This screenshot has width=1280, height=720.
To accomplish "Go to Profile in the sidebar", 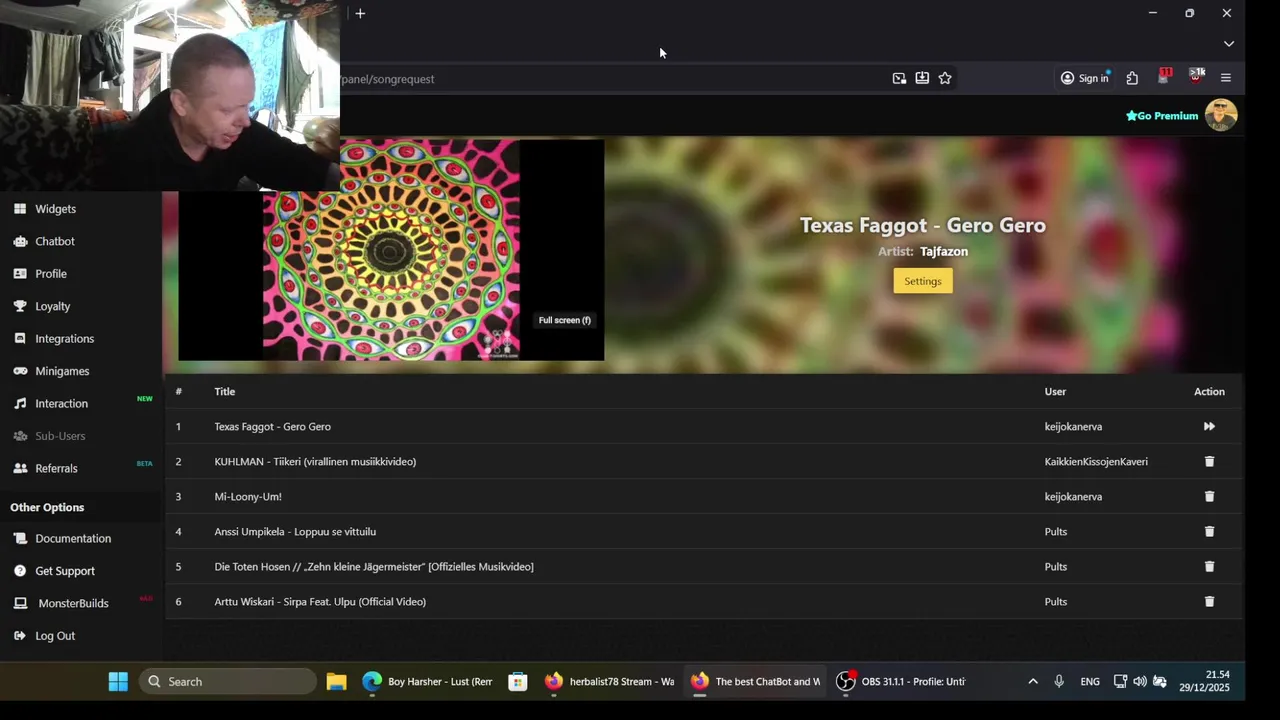I will (x=51, y=274).
